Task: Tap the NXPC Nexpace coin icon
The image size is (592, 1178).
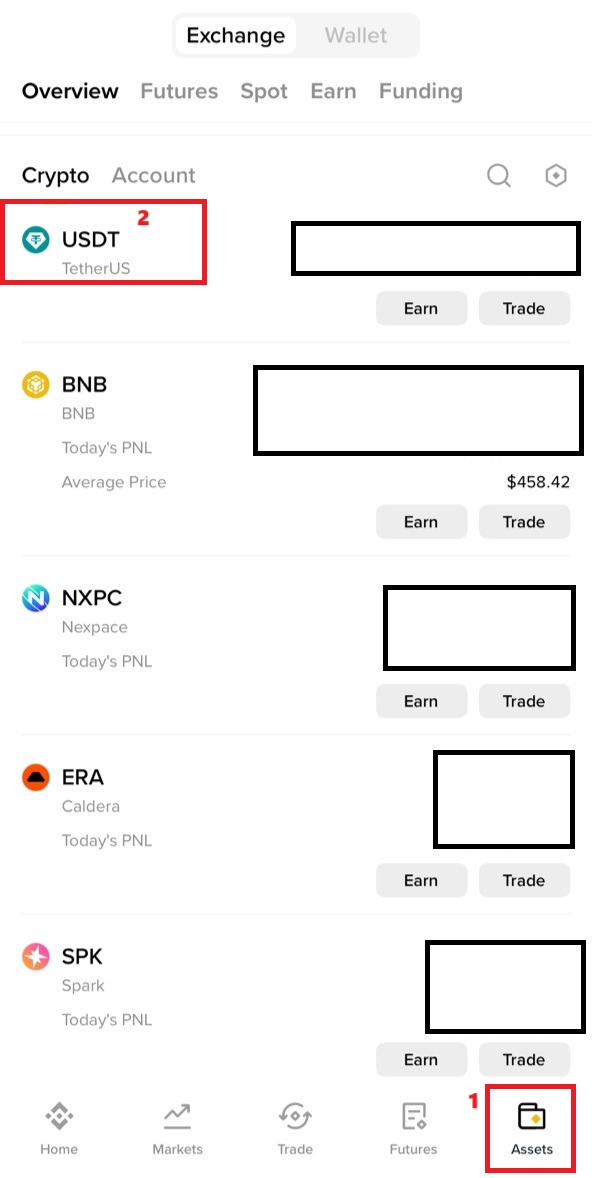Action: point(35,598)
